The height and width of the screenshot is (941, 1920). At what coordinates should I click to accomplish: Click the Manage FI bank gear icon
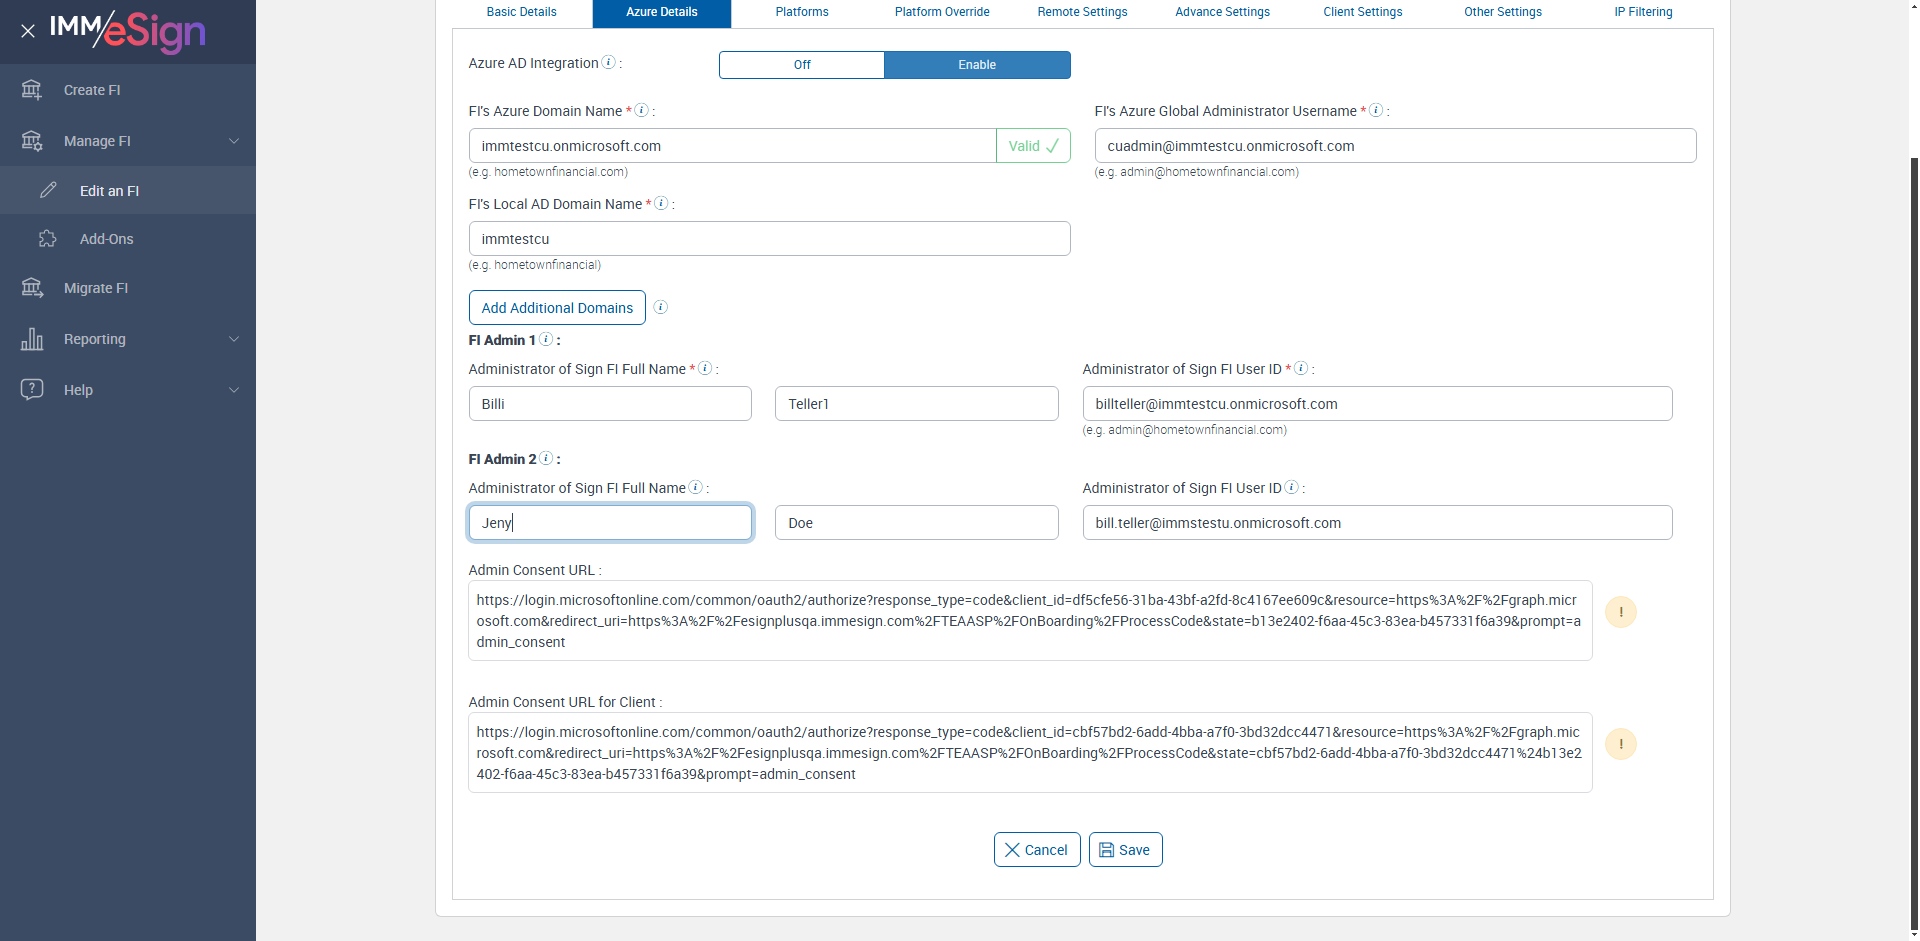pyautogui.click(x=32, y=141)
